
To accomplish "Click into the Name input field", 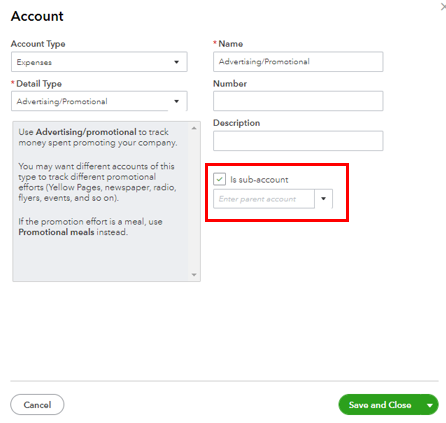I will [x=298, y=62].
